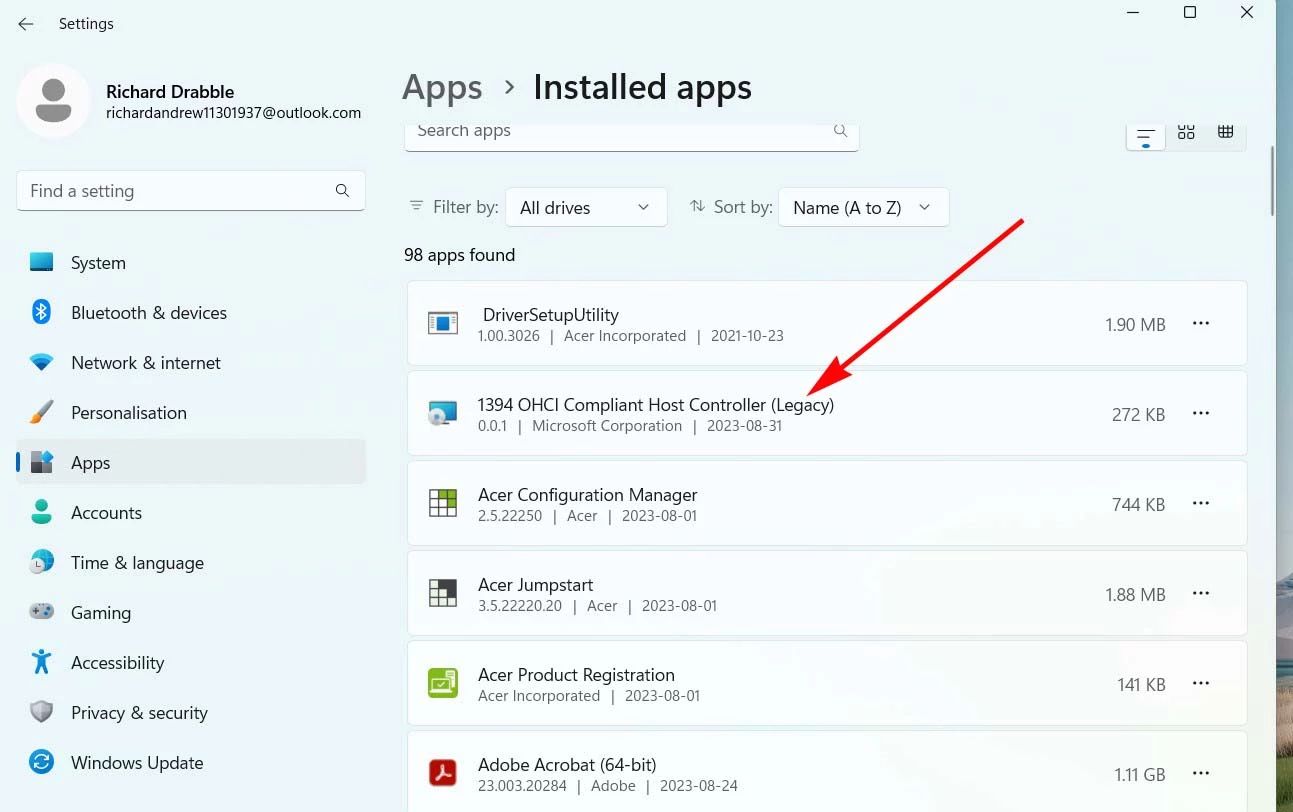Open Windows Update settings

coord(191,763)
